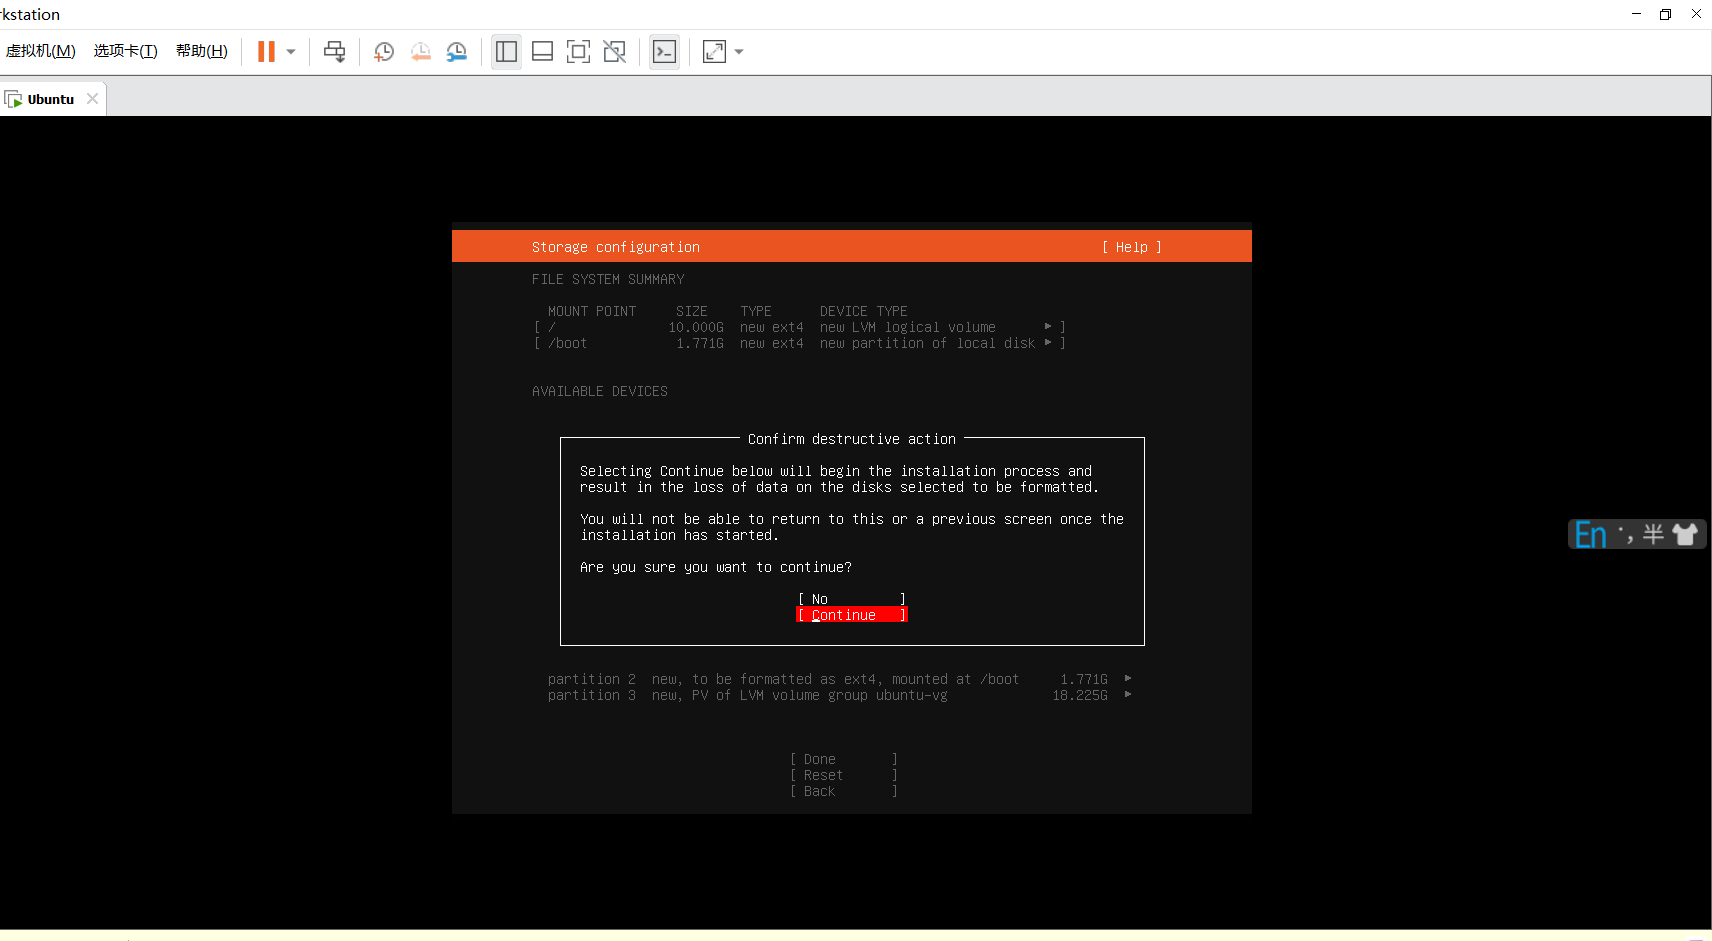Screen dimensions: 1712x941
Task: Send Ctrl+Alt+Del to the virtual machine
Action: (335, 52)
